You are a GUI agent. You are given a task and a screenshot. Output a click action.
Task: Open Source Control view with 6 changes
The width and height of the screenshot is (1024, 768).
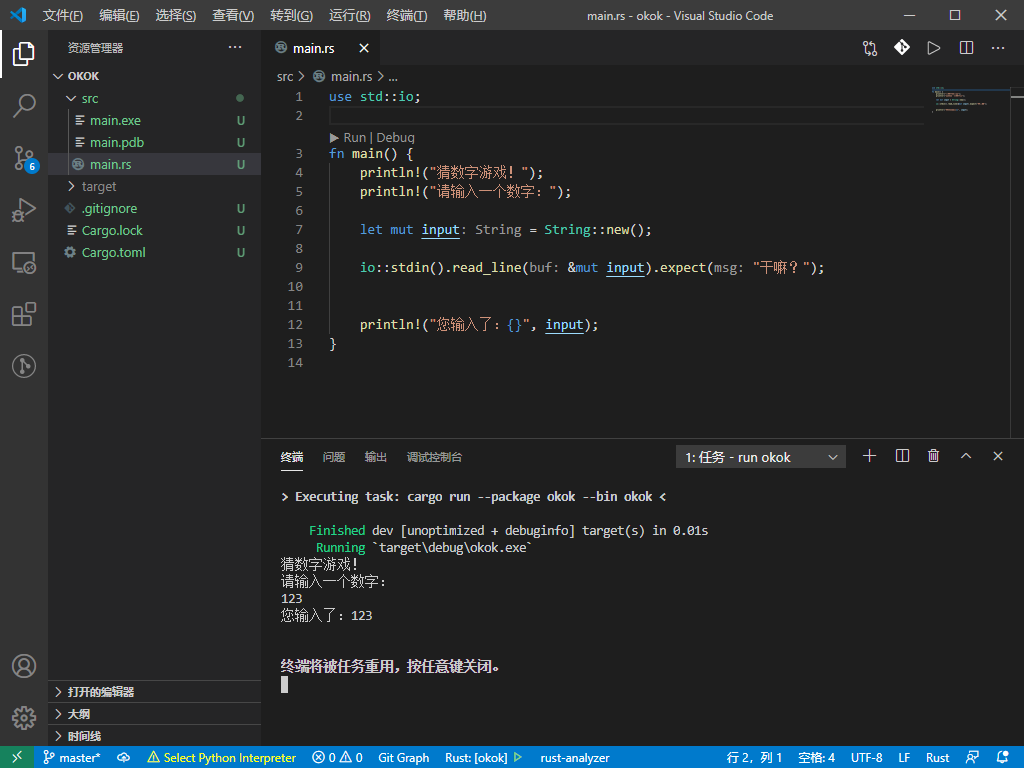[x=24, y=158]
